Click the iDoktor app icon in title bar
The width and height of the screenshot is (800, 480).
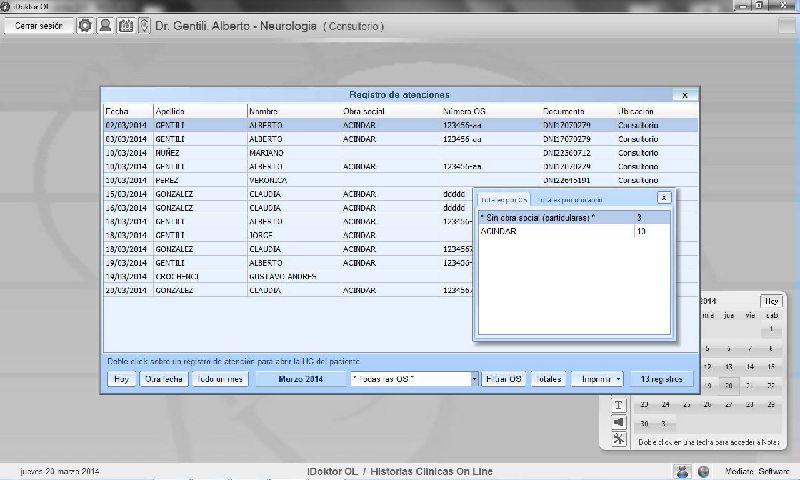pos(5,6)
